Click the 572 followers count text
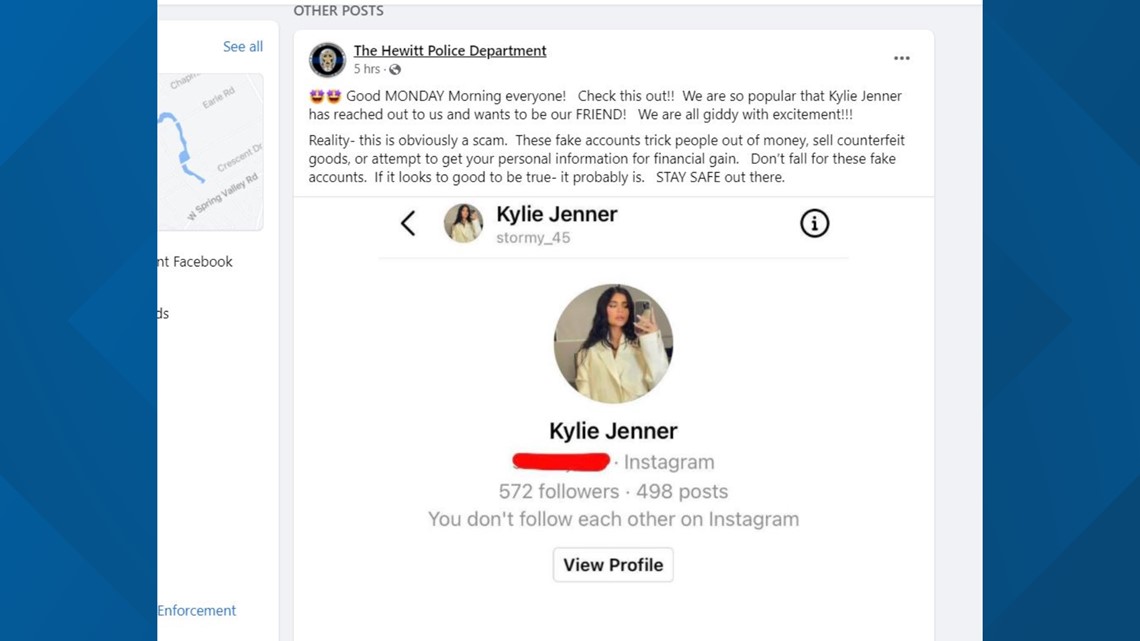This screenshot has width=1140, height=641. [558, 492]
